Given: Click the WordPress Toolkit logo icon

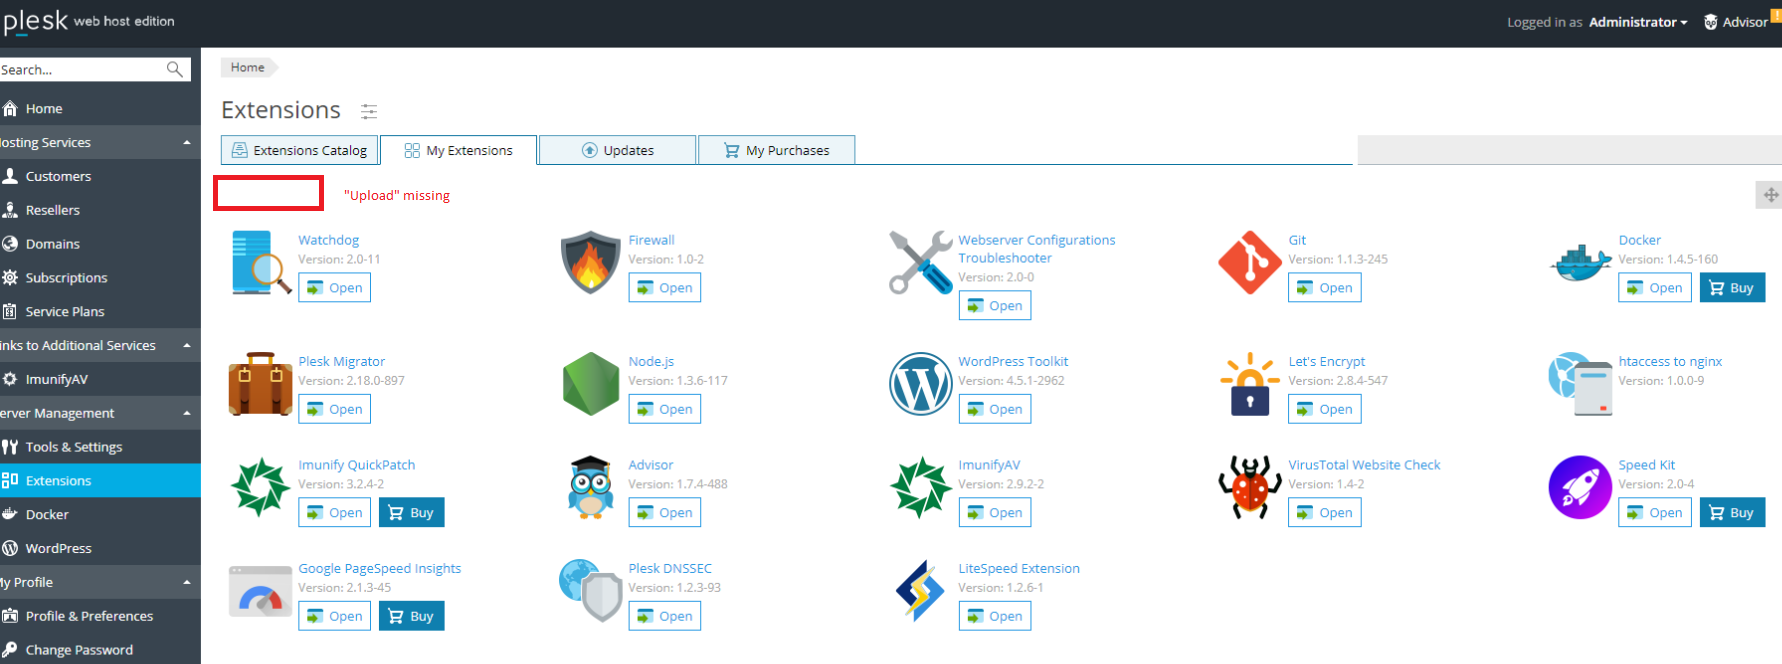Looking at the screenshot, I should pyautogui.click(x=920, y=384).
